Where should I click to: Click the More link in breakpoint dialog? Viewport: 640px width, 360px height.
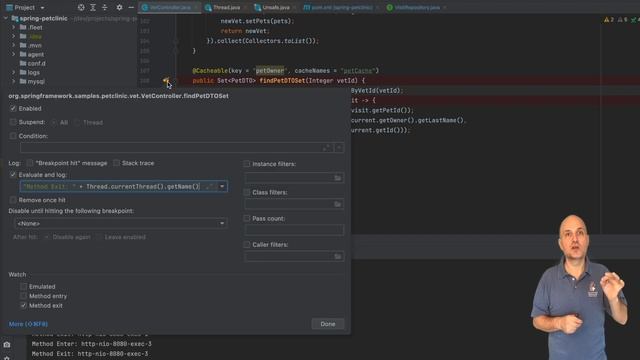pos(28,324)
